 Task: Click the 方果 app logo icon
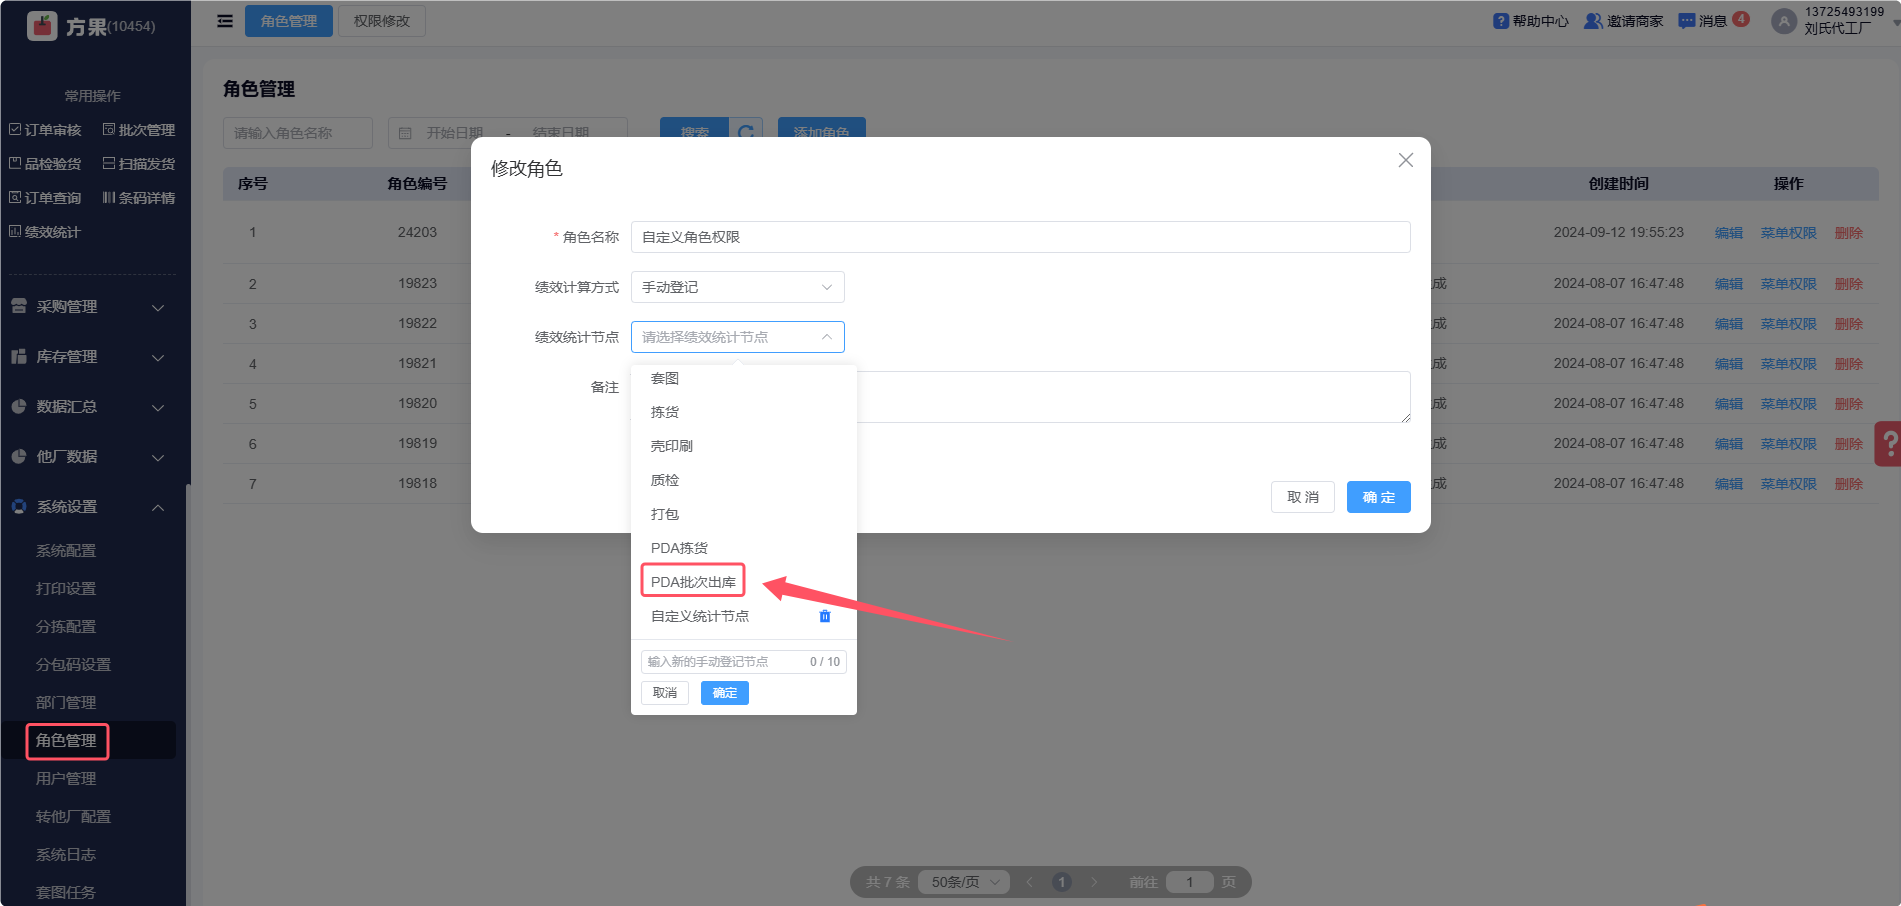[x=42, y=26]
